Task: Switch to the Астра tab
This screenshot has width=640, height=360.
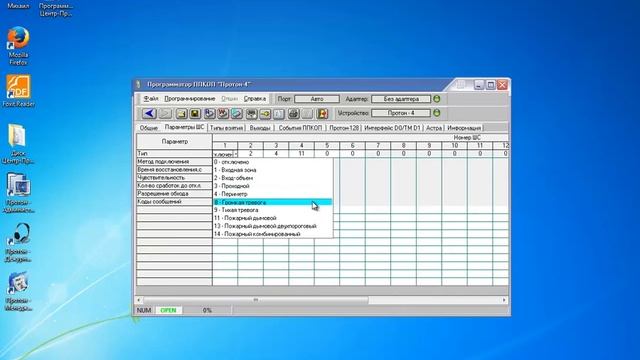Action: 434,128
